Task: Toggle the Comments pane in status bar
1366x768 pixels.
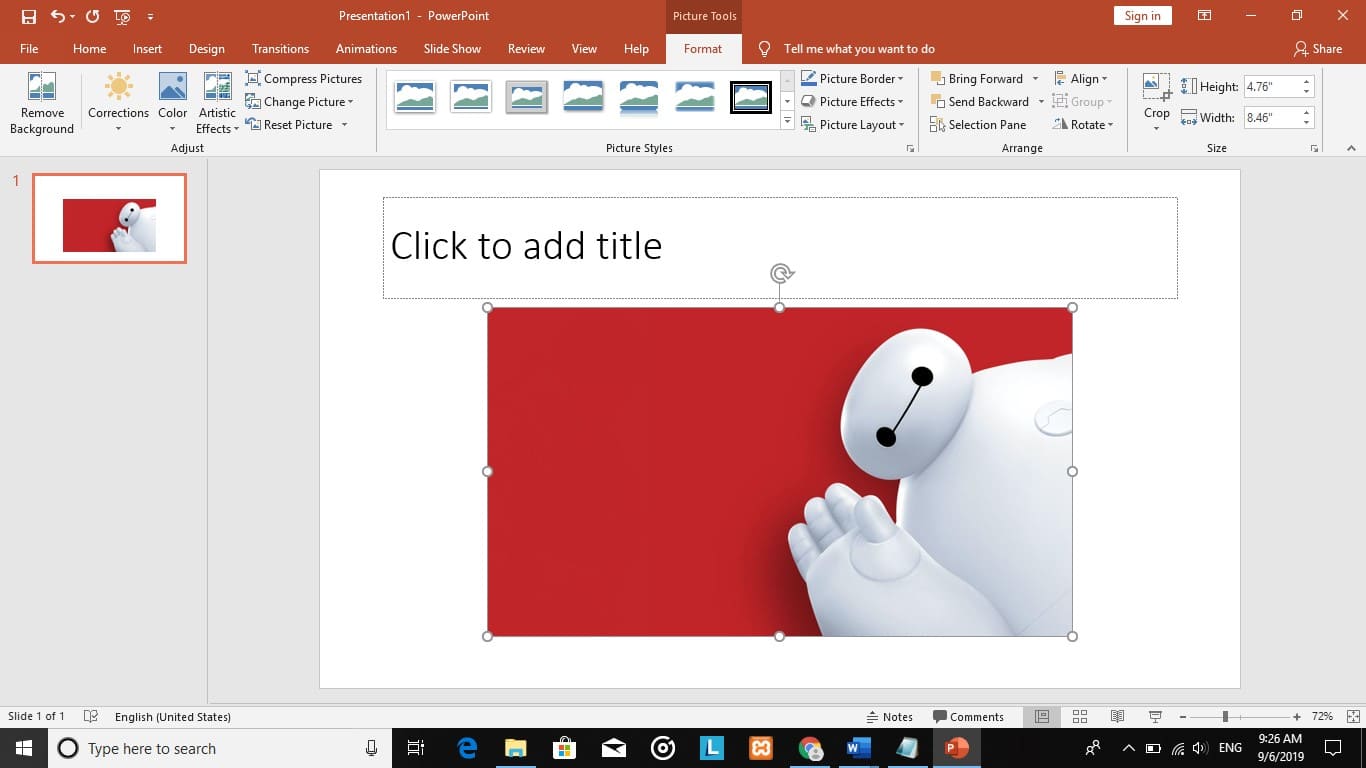Action: pos(968,717)
